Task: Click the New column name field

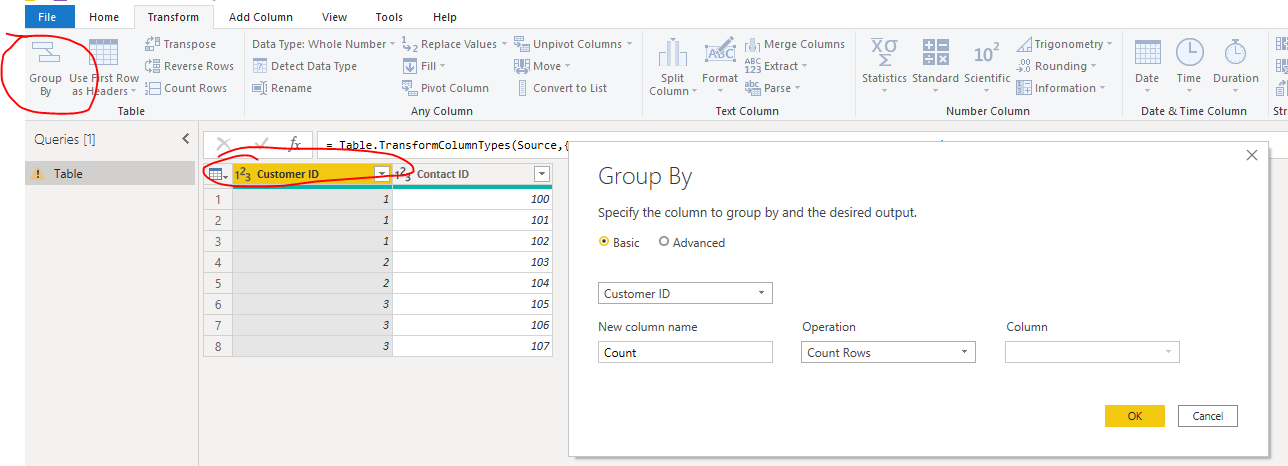Action: 685,352
